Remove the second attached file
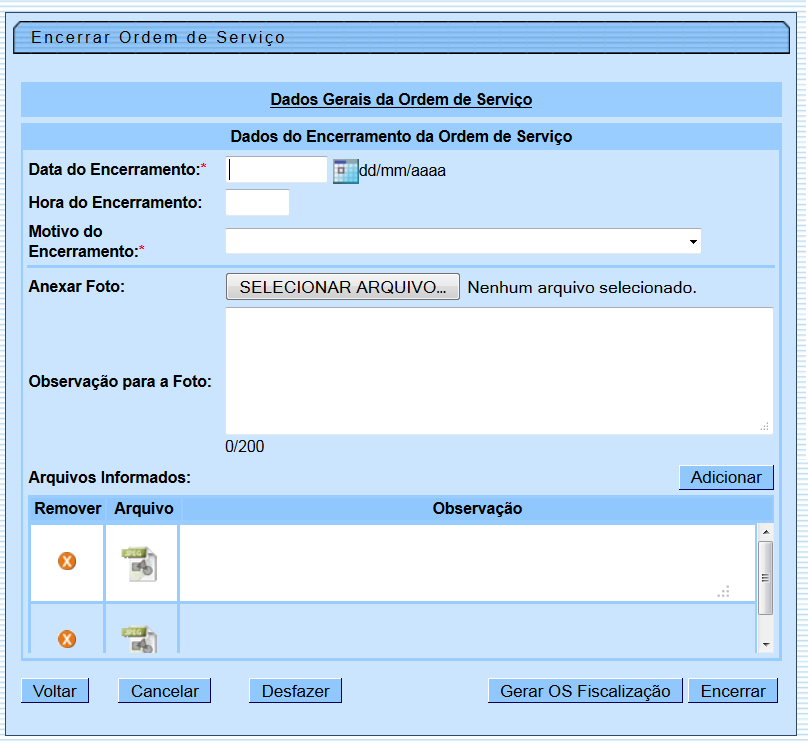This screenshot has height=753, width=808. [x=66, y=637]
